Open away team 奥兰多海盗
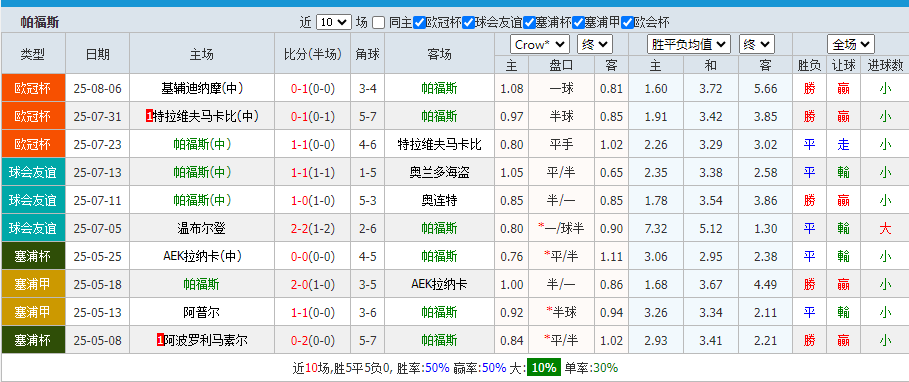The height and width of the screenshot is (382, 909). coord(439,172)
